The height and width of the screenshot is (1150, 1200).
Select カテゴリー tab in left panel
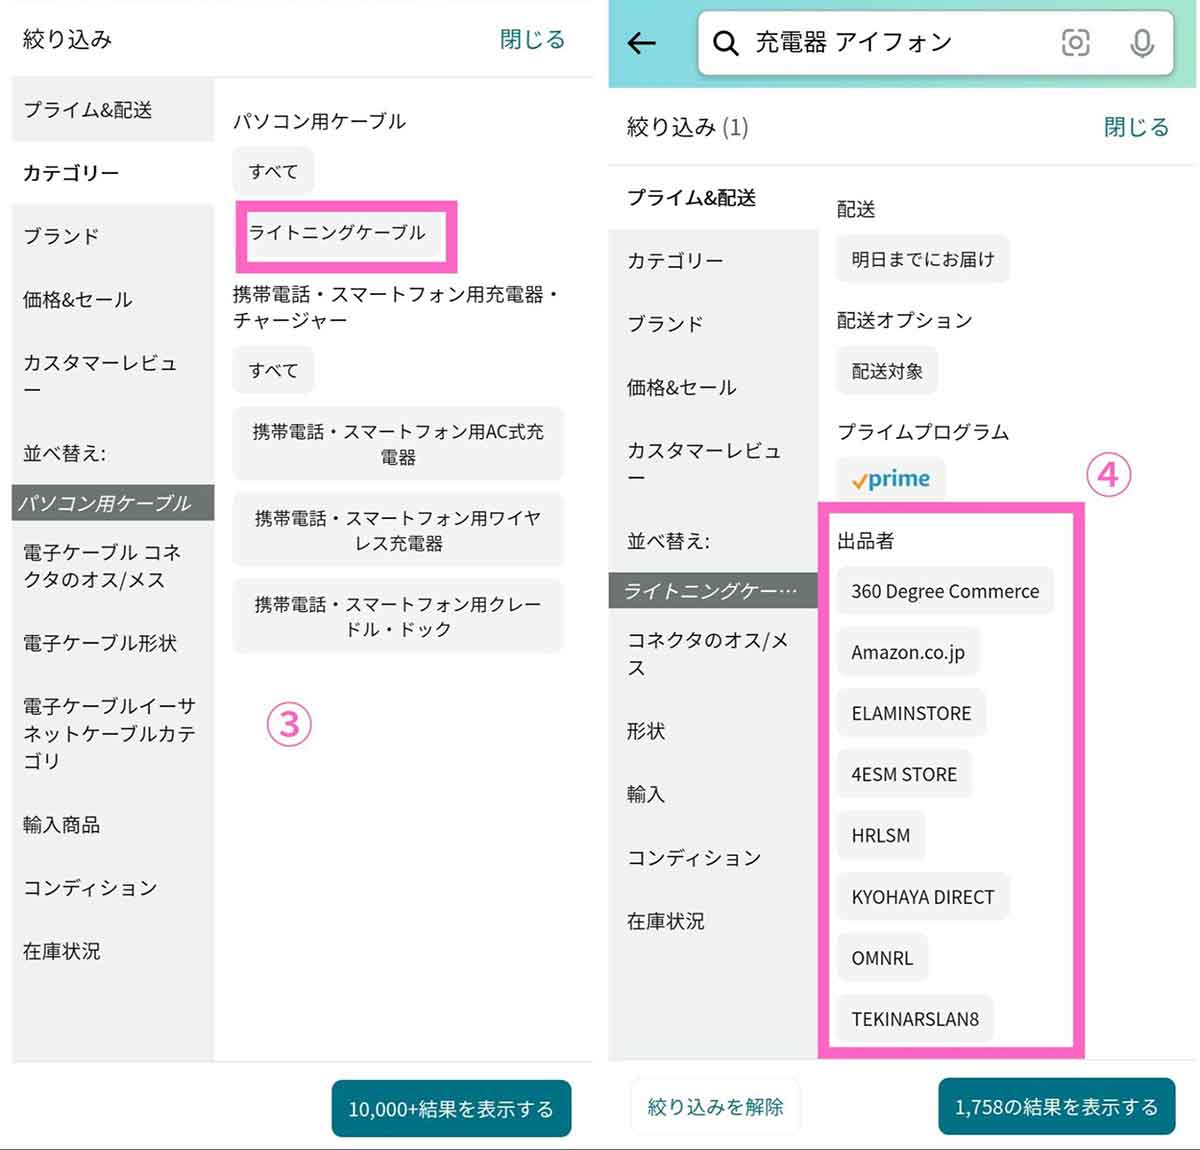point(113,173)
